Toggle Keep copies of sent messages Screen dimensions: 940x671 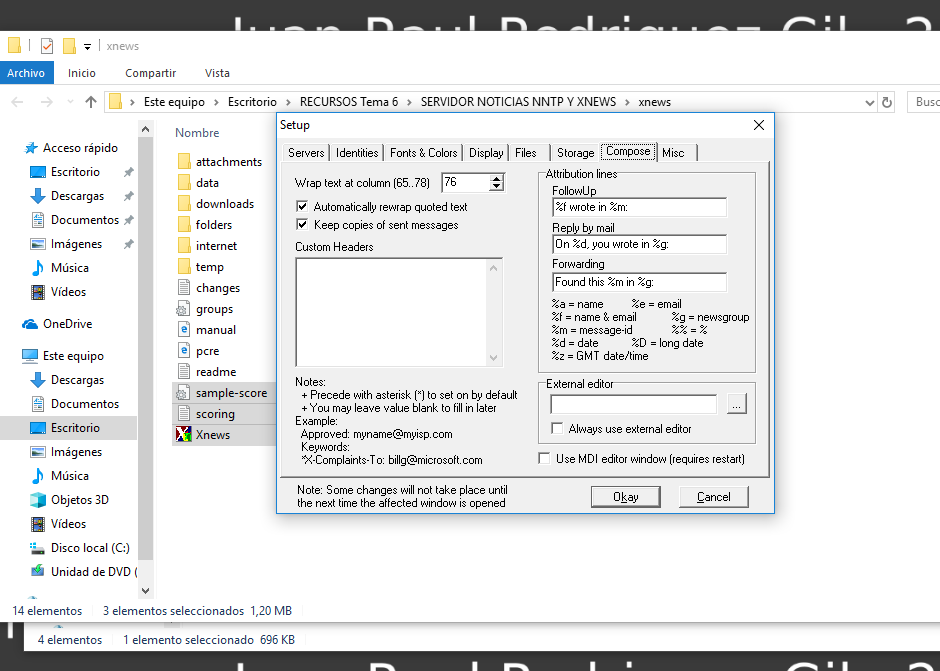(302, 224)
